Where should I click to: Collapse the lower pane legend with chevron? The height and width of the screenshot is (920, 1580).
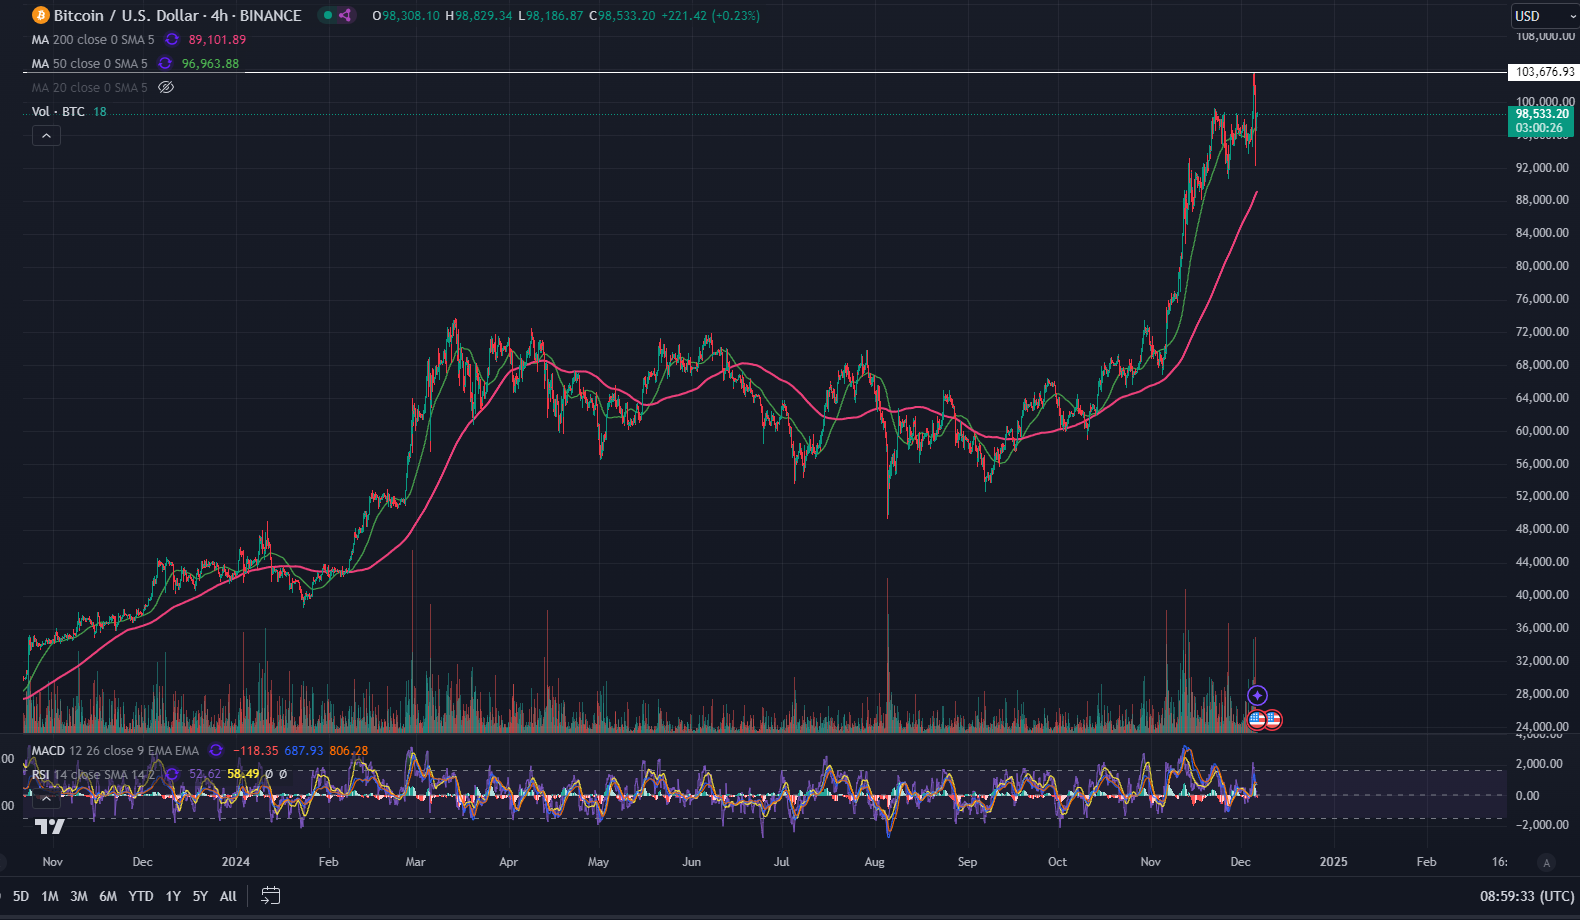click(x=46, y=798)
